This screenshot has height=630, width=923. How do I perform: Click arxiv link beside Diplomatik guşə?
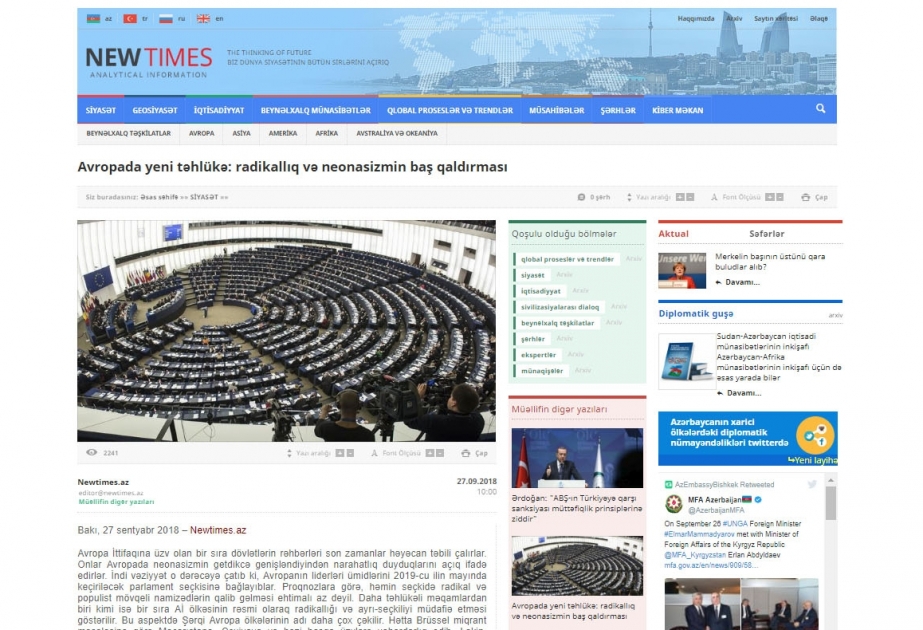(x=835, y=316)
